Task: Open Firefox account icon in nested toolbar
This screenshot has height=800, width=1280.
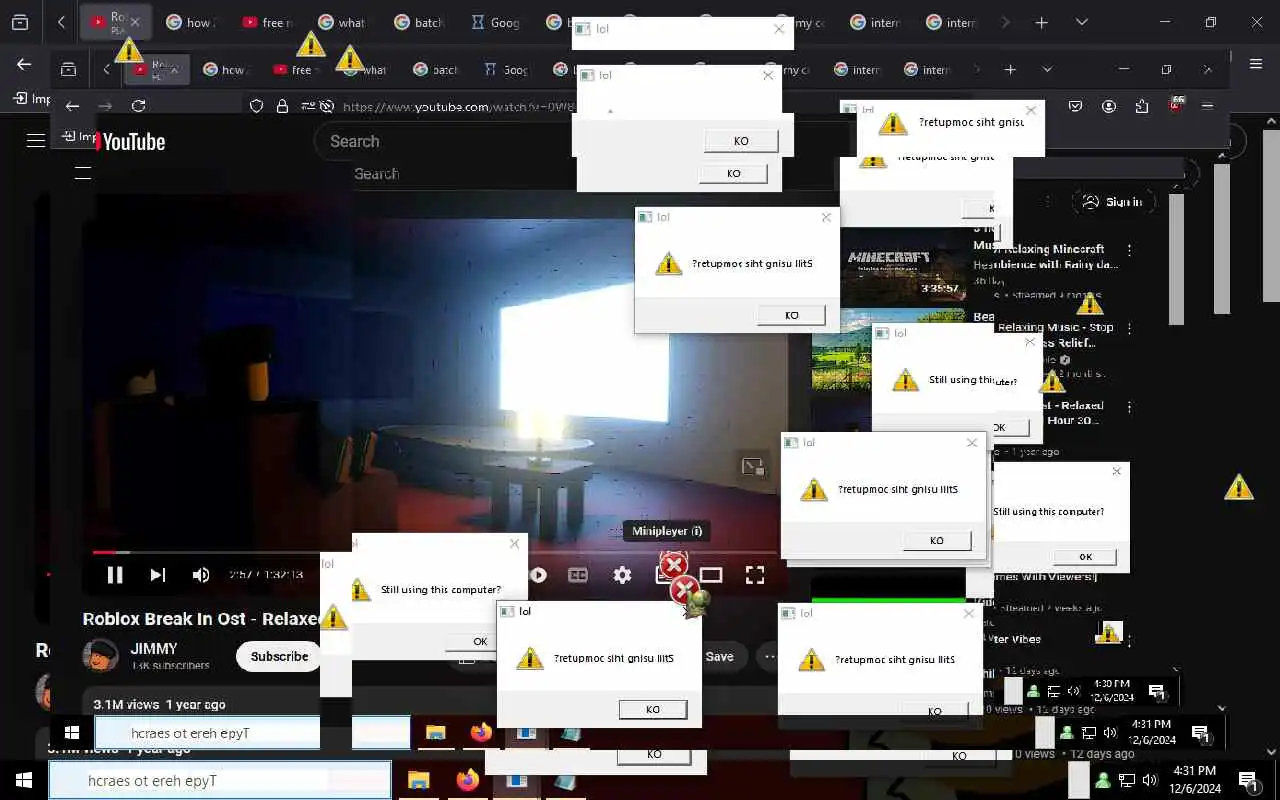Action: (x=1109, y=106)
